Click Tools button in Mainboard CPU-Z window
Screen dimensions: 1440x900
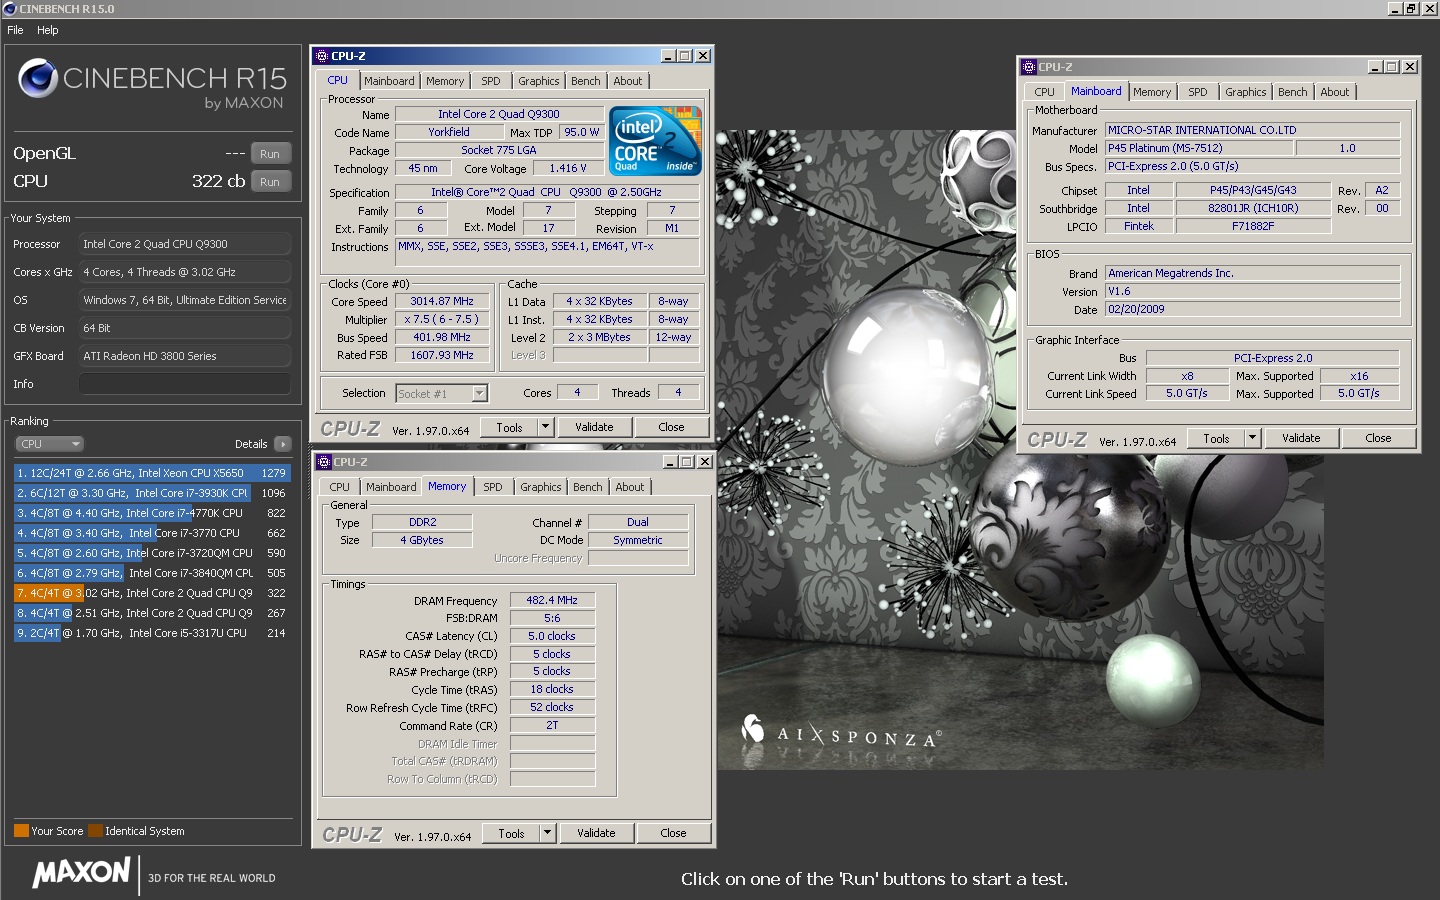(x=1217, y=439)
